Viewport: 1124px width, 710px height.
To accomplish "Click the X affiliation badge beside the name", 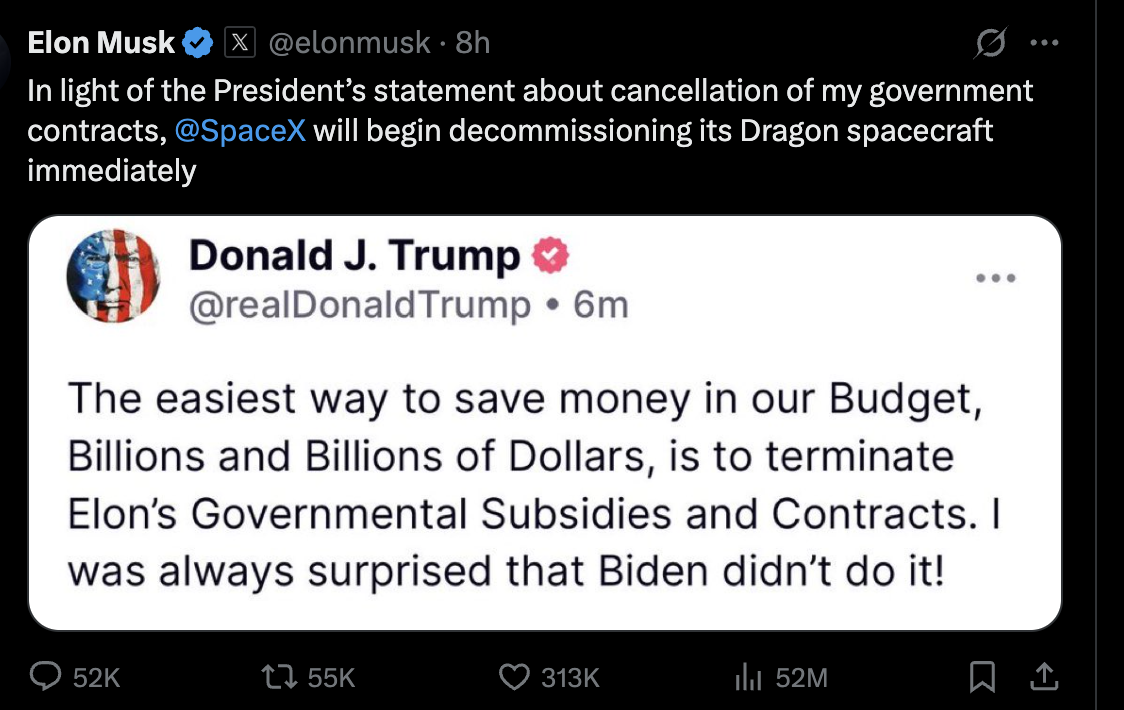I will tap(240, 43).
